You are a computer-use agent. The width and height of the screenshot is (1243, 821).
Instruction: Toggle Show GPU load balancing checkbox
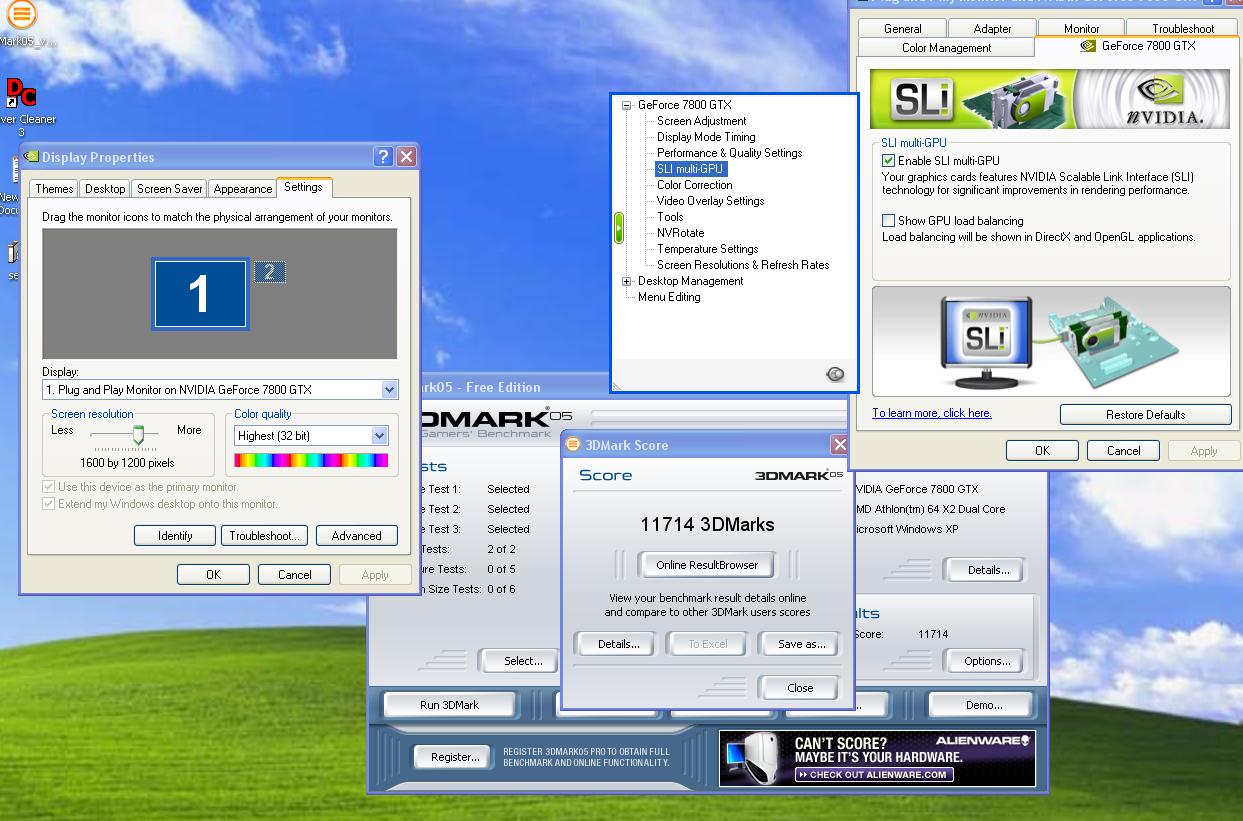888,220
